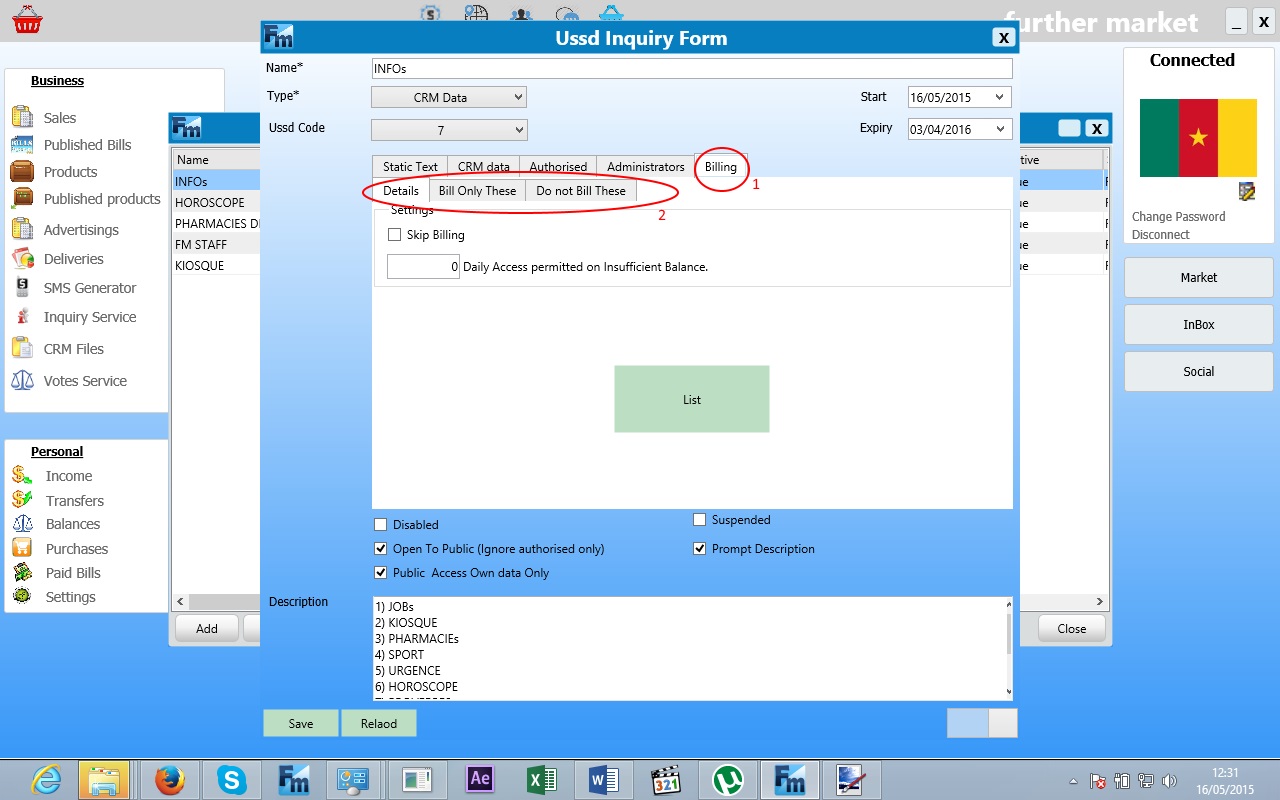1280x800 pixels.
Task: Tick the Suspended checkbox
Action: click(699, 520)
